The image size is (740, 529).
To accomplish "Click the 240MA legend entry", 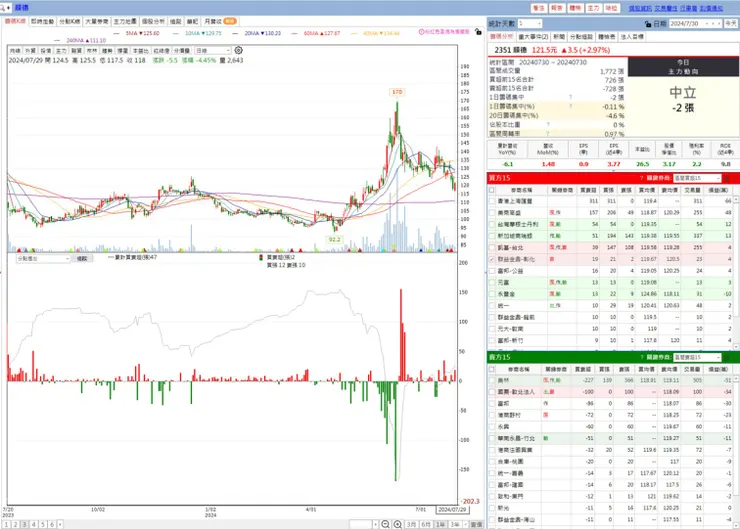I will coord(80,41).
